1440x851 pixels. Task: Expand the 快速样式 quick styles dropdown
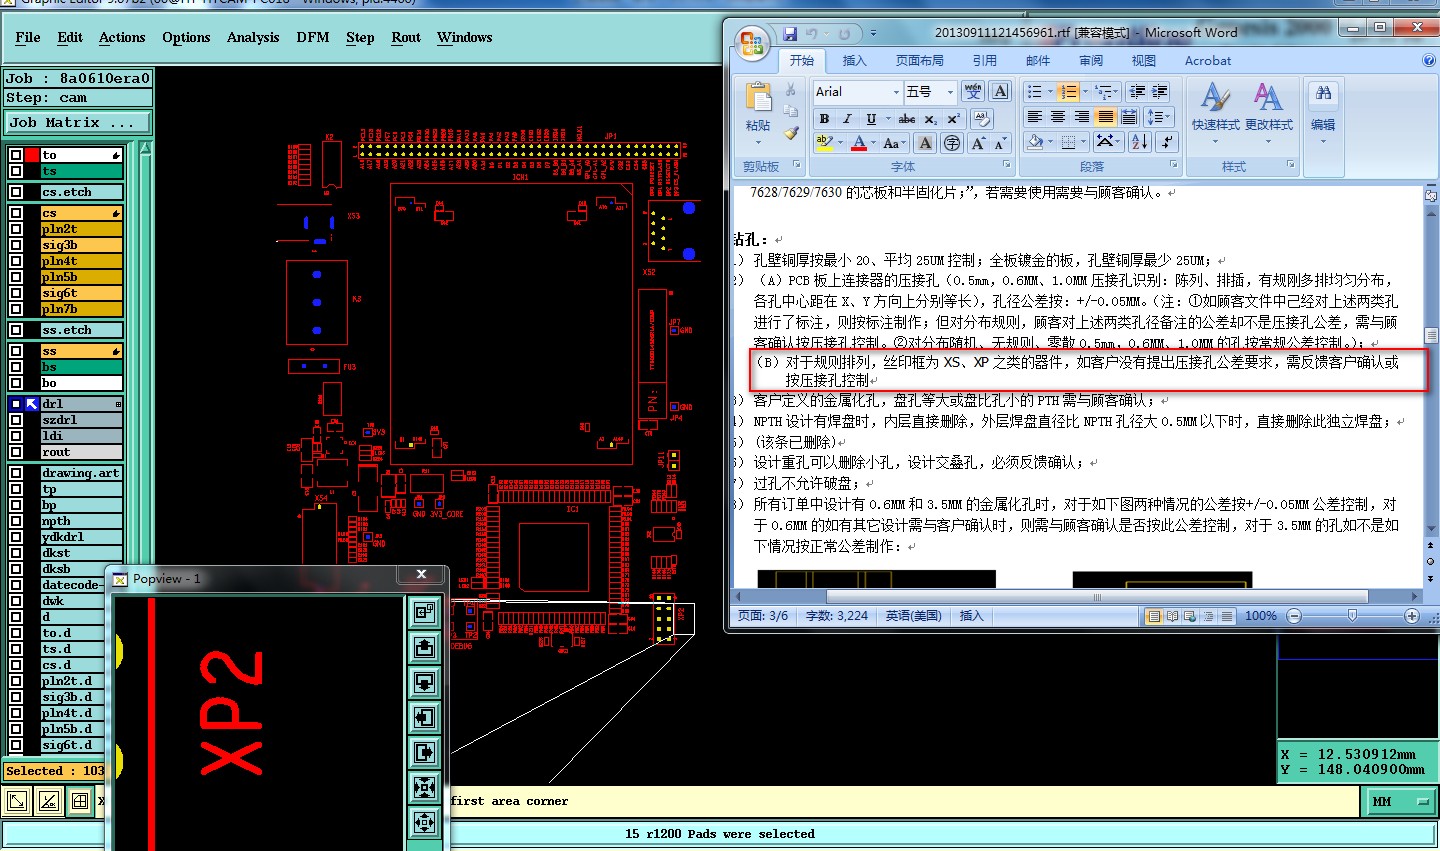point(1215,141)
